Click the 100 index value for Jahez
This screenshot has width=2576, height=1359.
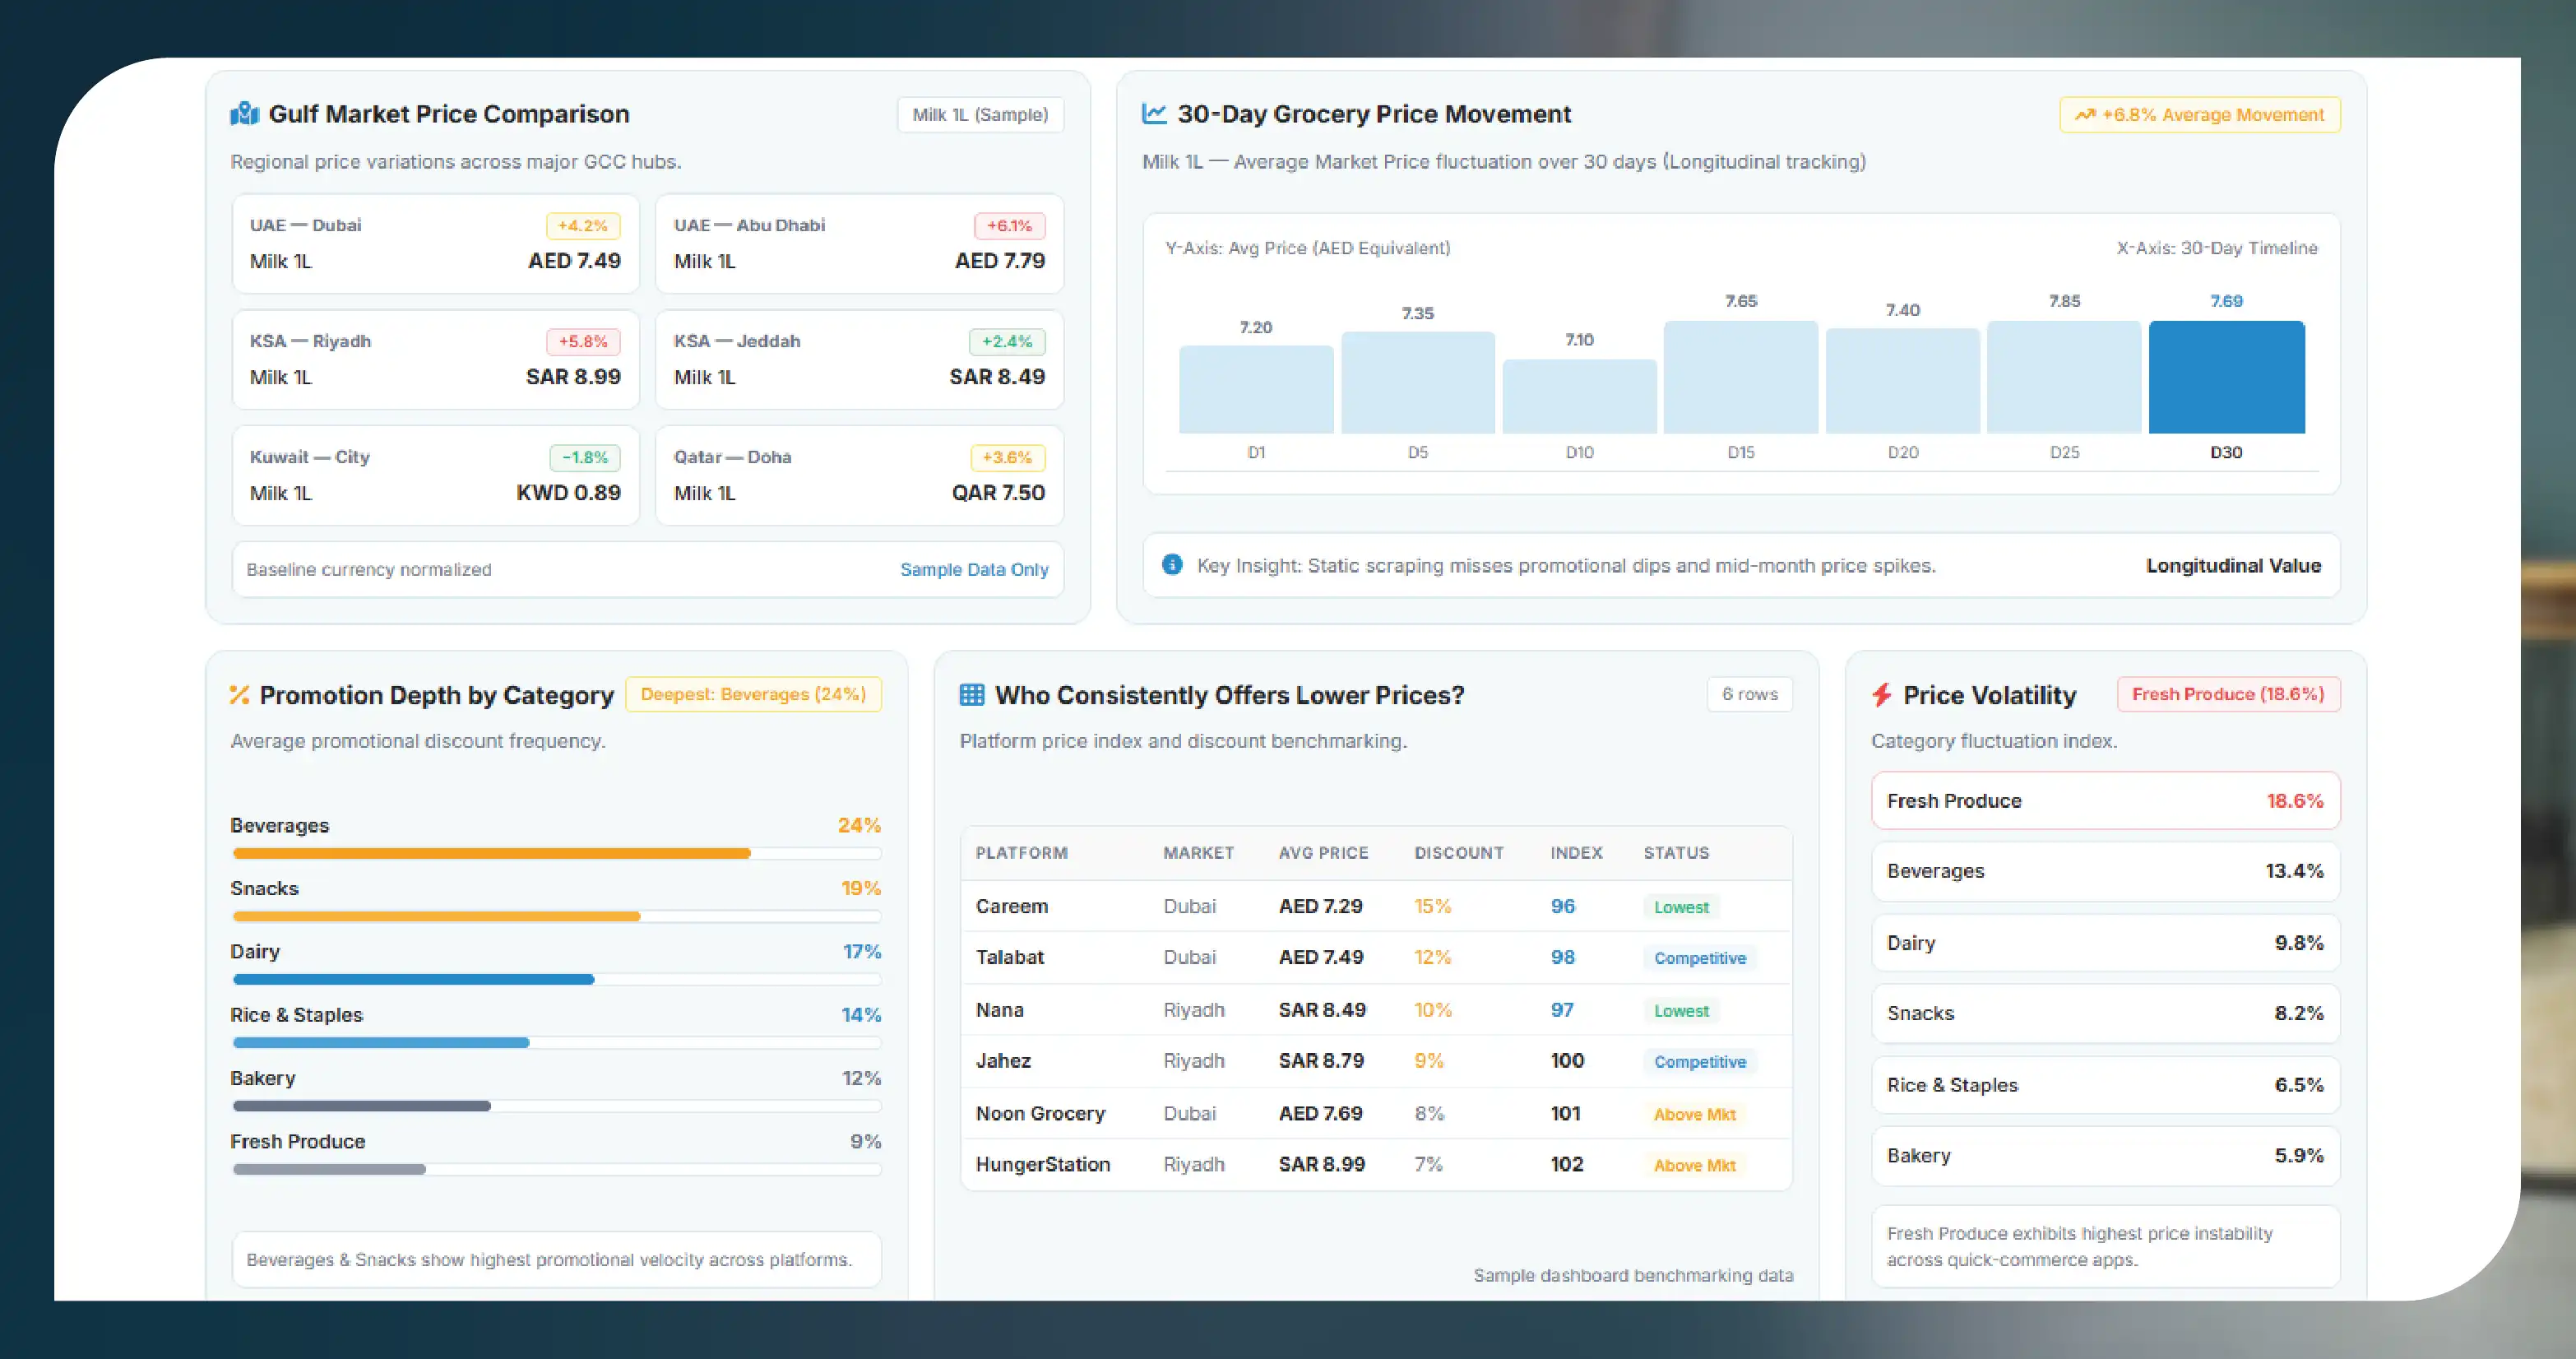click(1567, 1061)
